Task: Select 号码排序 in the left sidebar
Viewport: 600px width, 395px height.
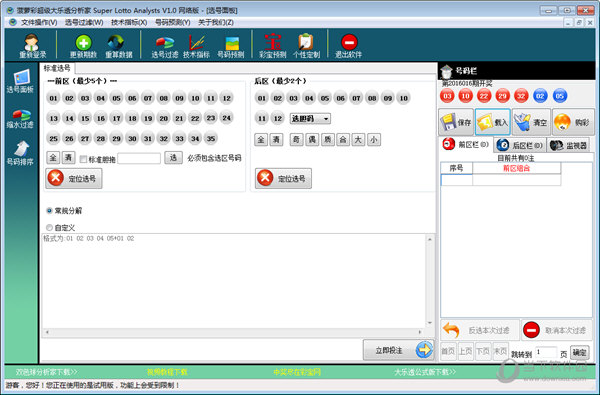Action: pyautogui.click(x=21, y=153)
